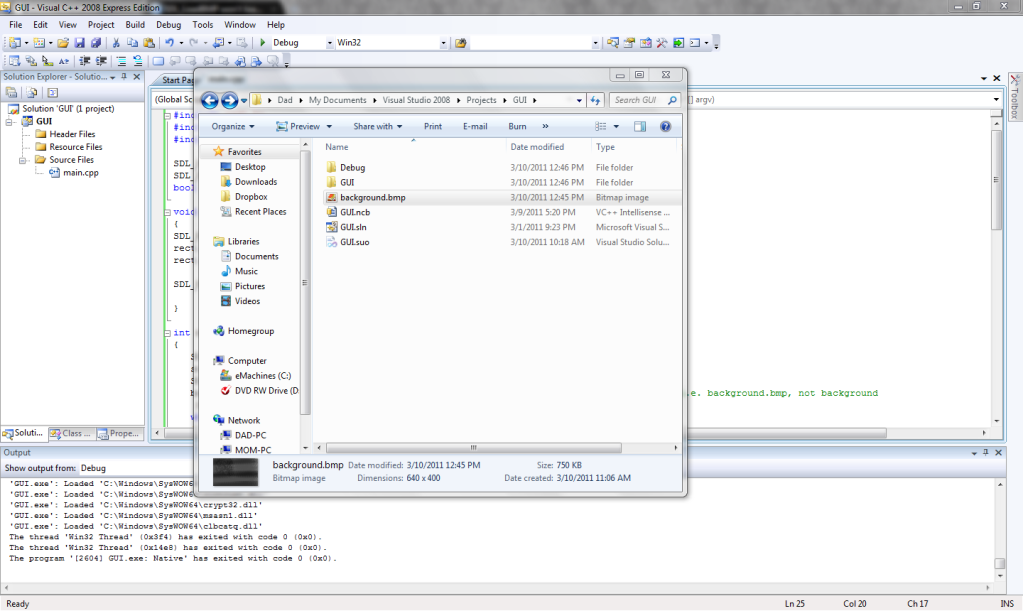
Task: Click the Properties icon in Solution Explorer toolbar
Action: pos(11,93)
